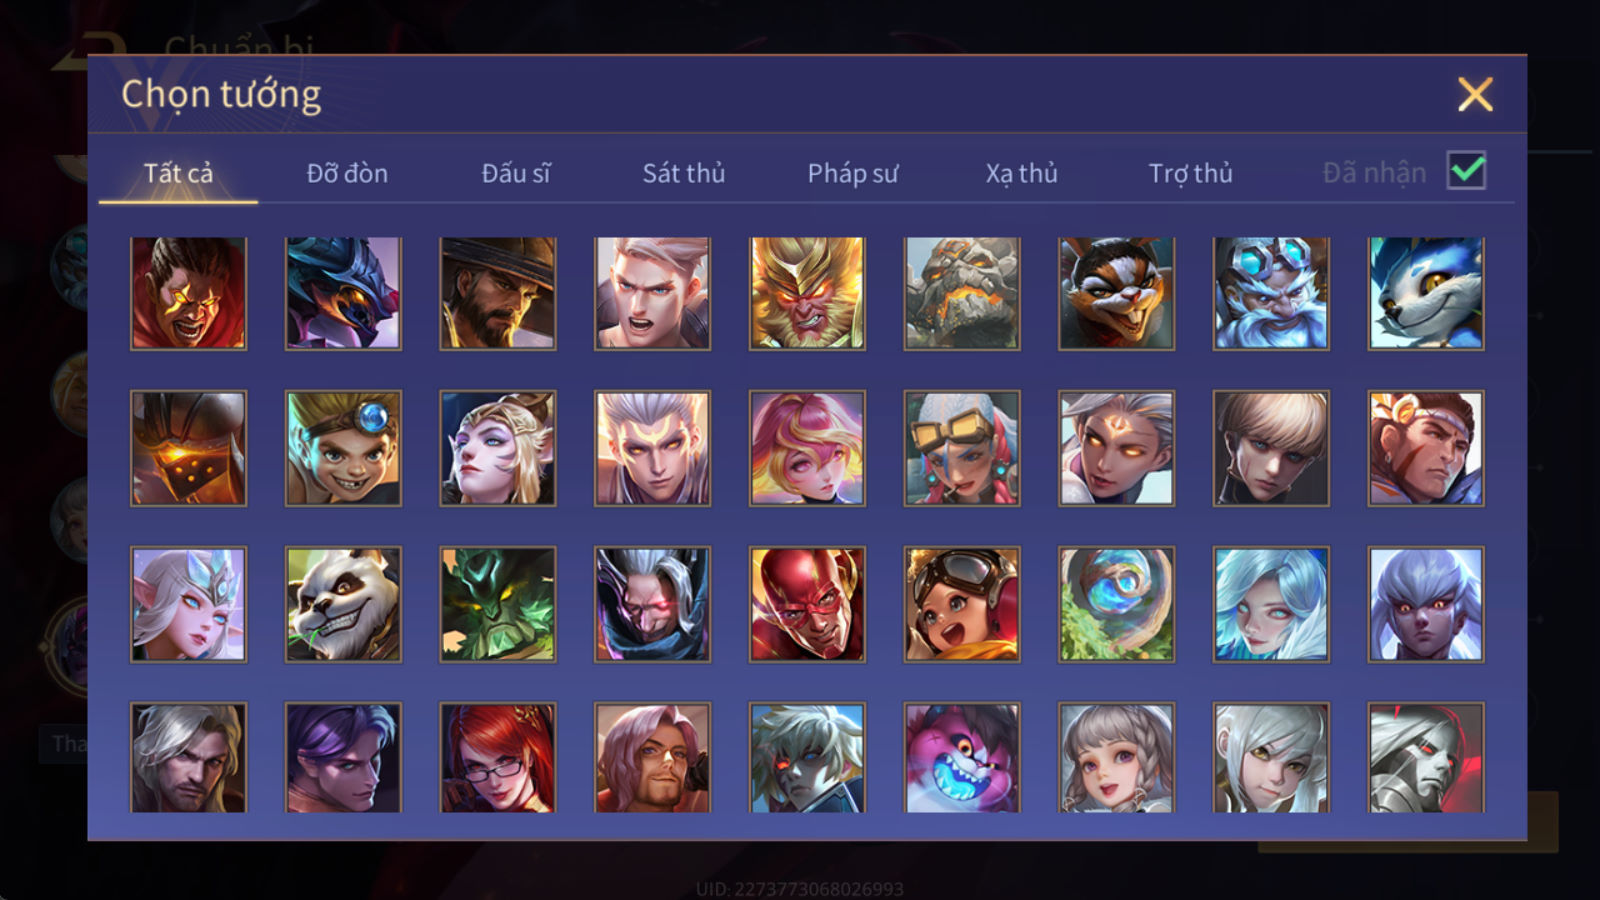Screen dimensions: 1600x900
Task: Select the white-bearded dwarf with goggles
Action: tap(1271, 293)
